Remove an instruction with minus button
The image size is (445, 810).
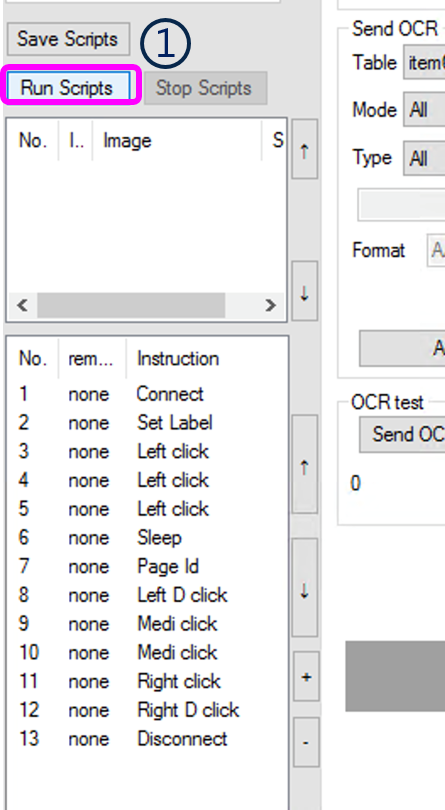tap(306, 742)
